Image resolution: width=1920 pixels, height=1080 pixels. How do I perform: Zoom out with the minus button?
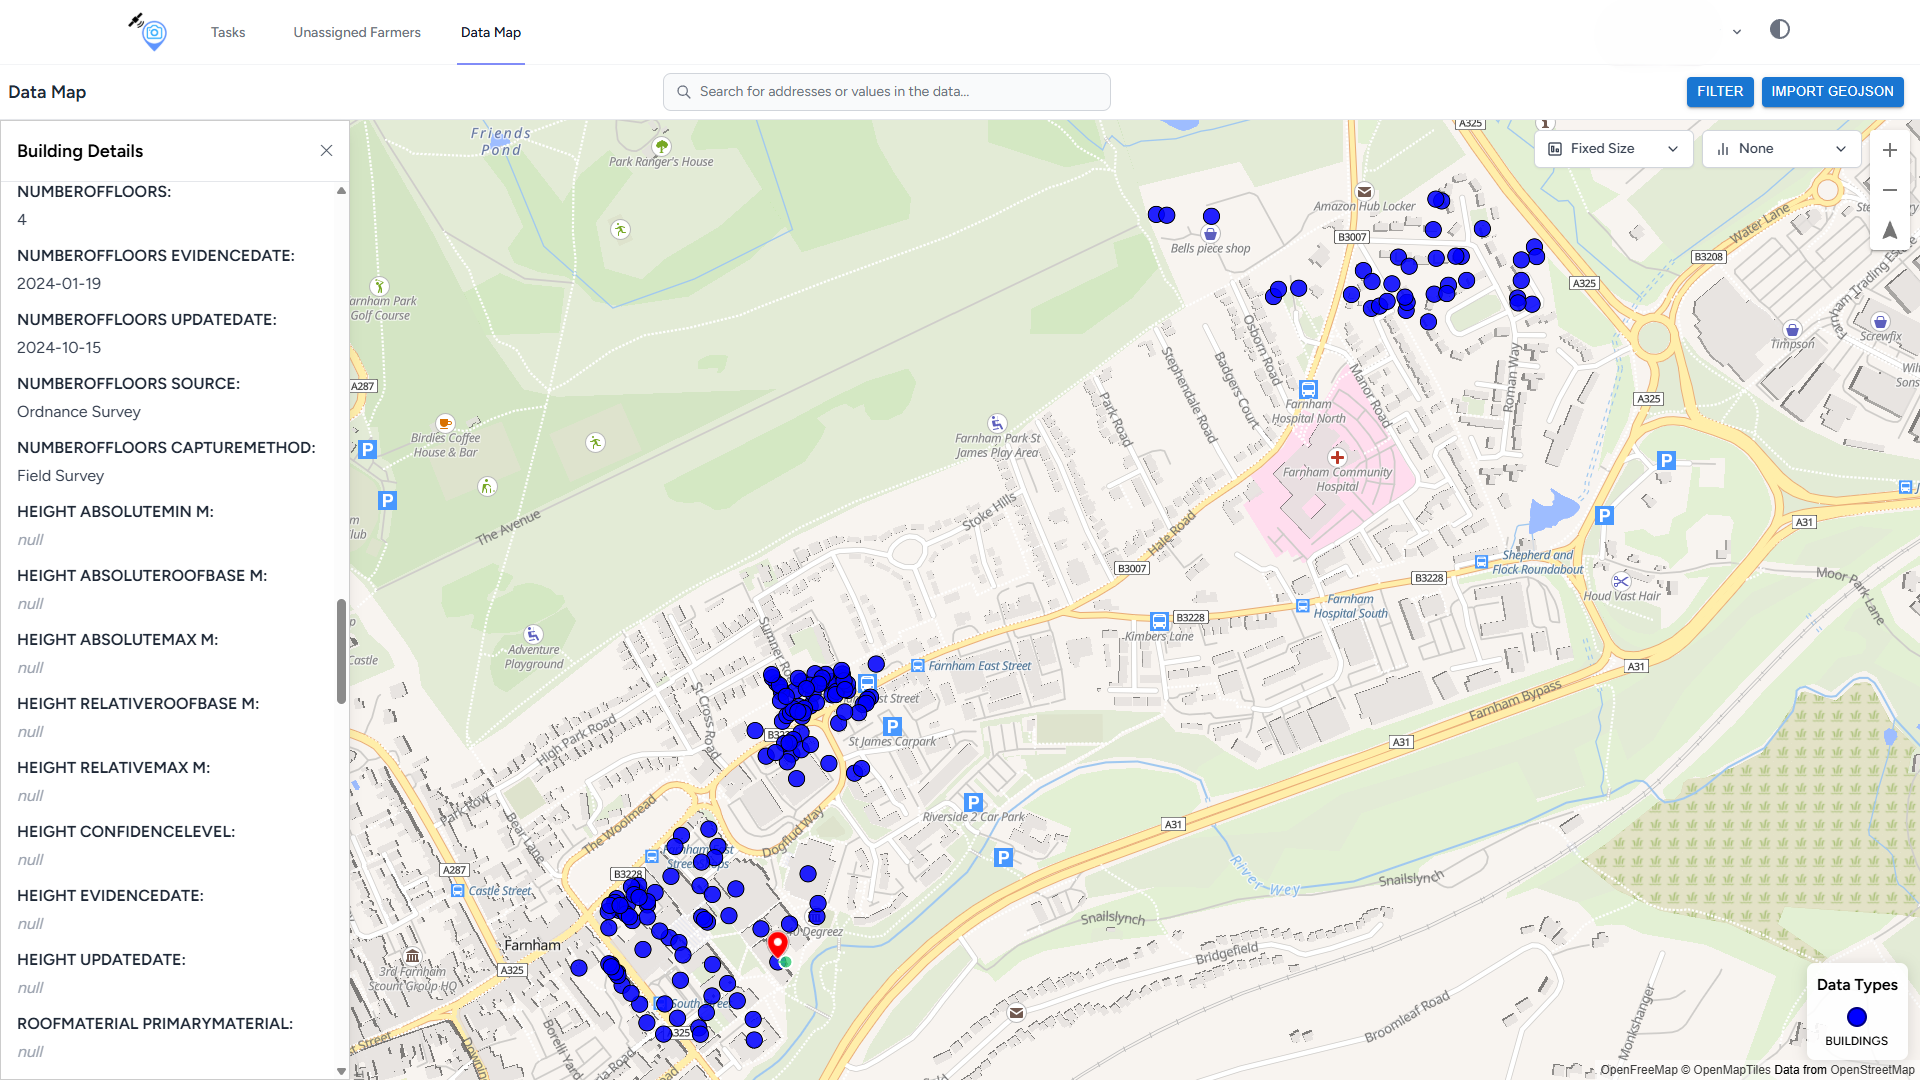pyautogui.click(x=1889, y=190)
